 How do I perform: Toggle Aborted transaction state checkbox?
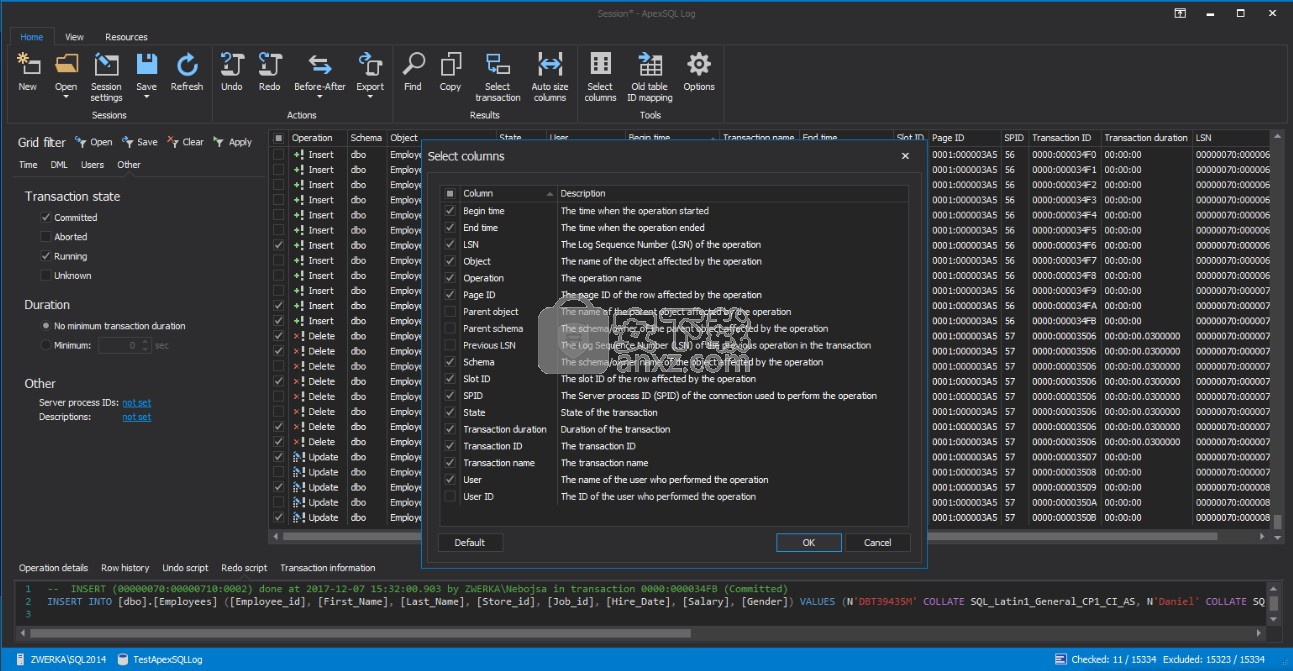(45, 237)
